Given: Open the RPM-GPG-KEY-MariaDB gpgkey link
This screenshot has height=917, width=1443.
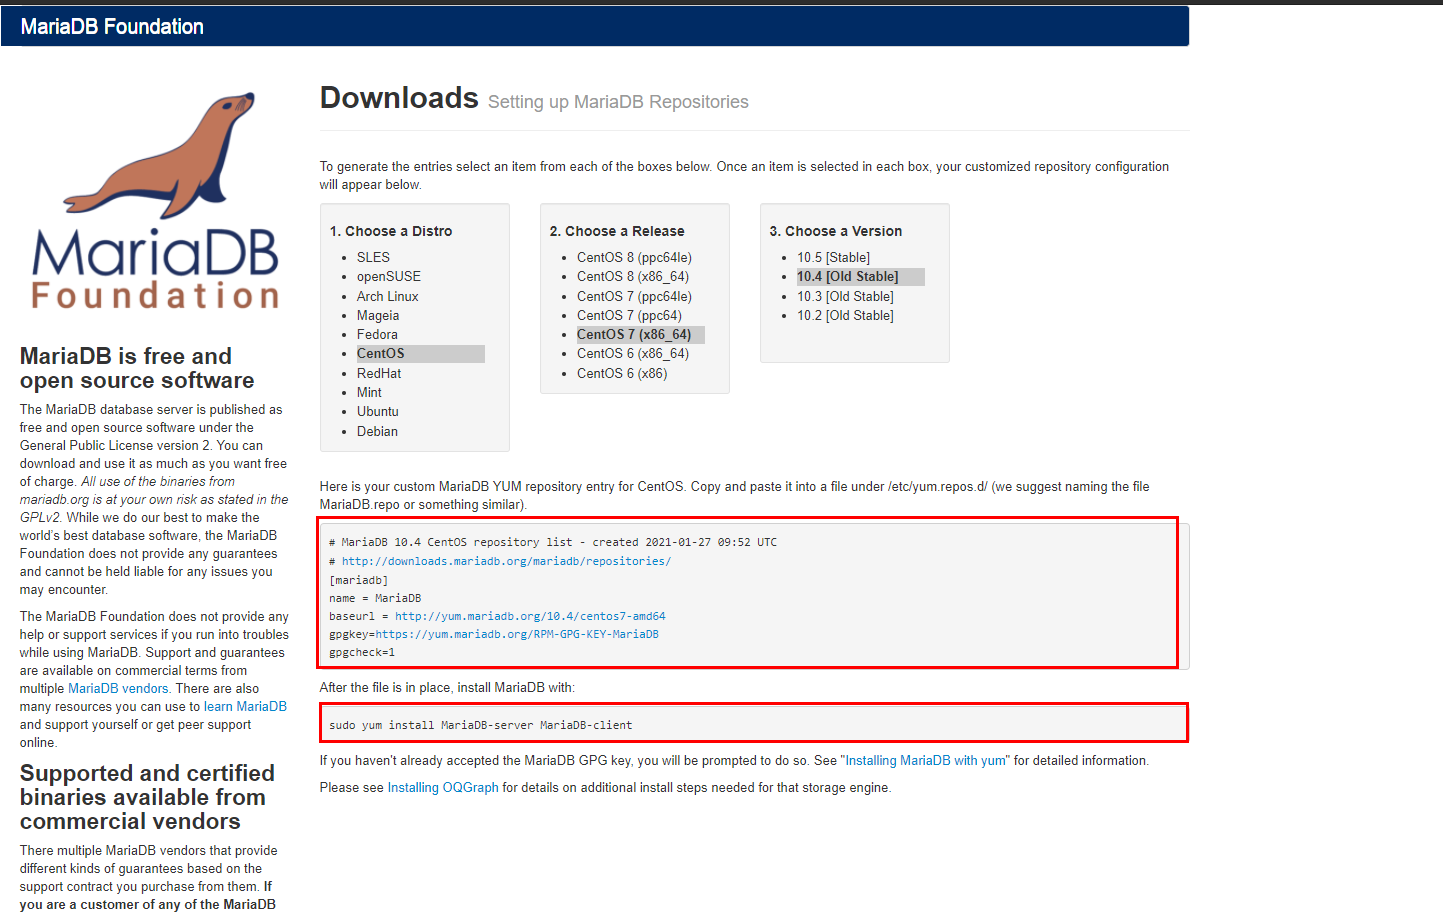Looking at the screenshot, I should (x=517, y=634).
